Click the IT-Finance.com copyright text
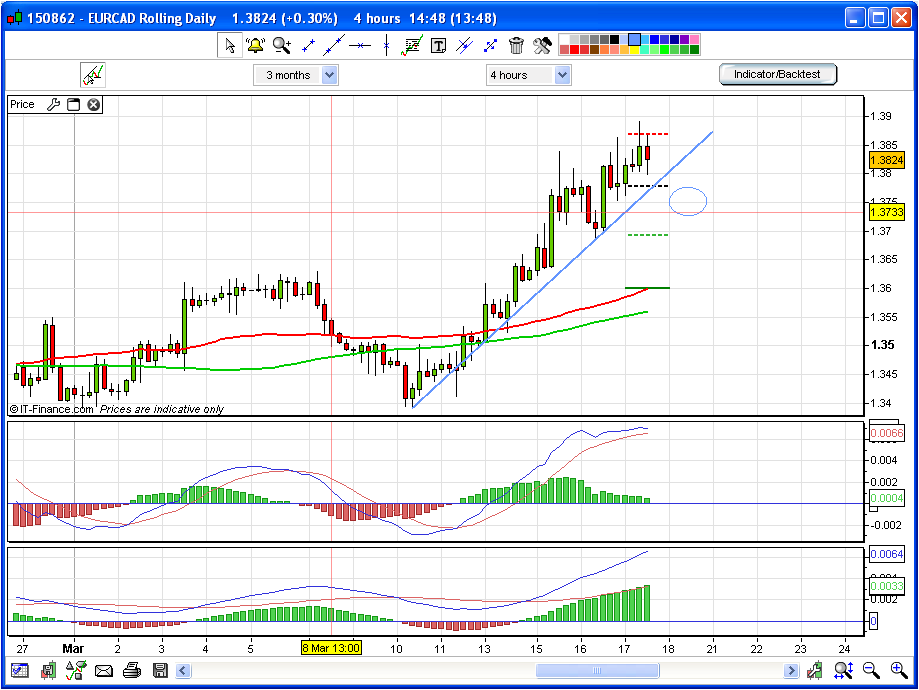 (x=52, y=409)
